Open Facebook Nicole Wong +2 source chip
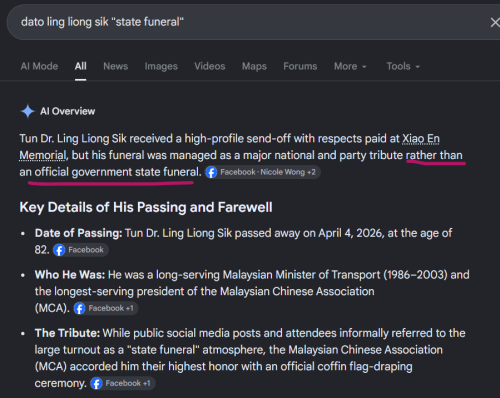500x398 pixels. click(x=262, y=172)
